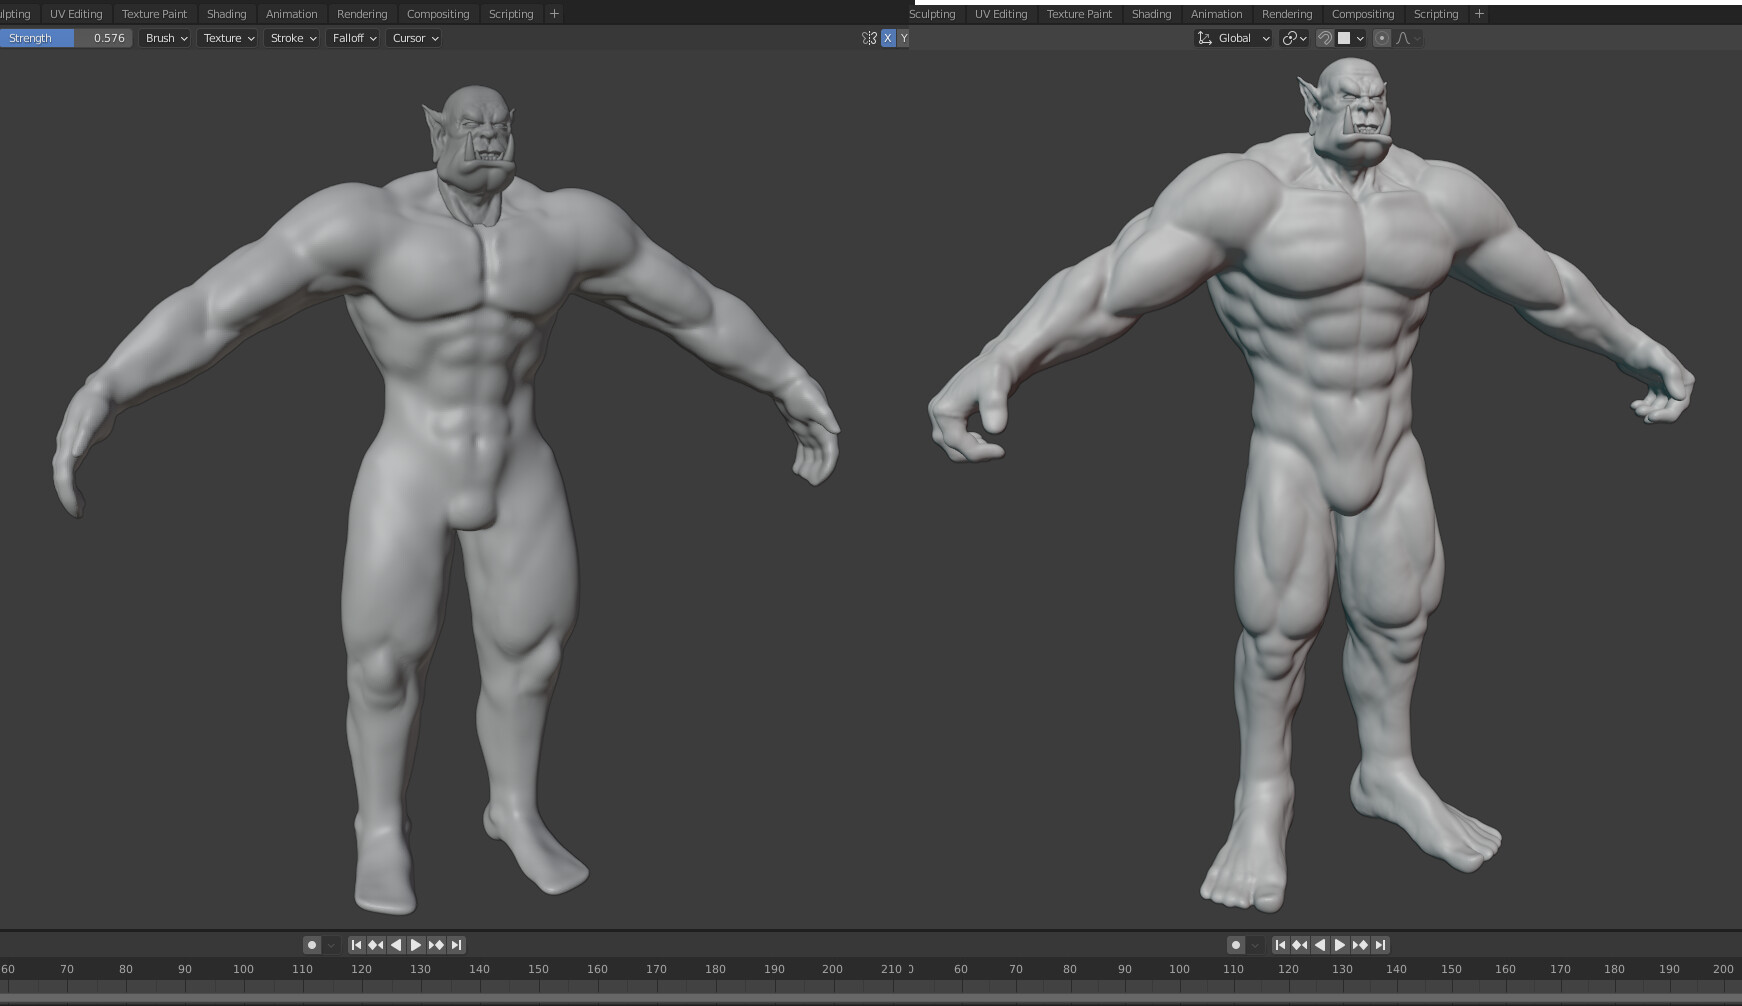The image size is (1742, 1006).
Task: Play animation in reverse in right timeline
Action: 1320,945
